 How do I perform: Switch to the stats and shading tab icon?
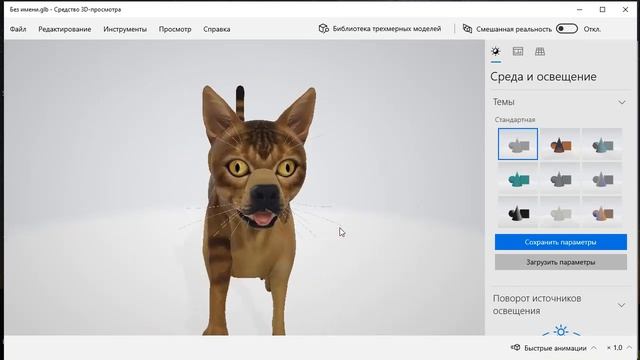(x=518, y=51)
